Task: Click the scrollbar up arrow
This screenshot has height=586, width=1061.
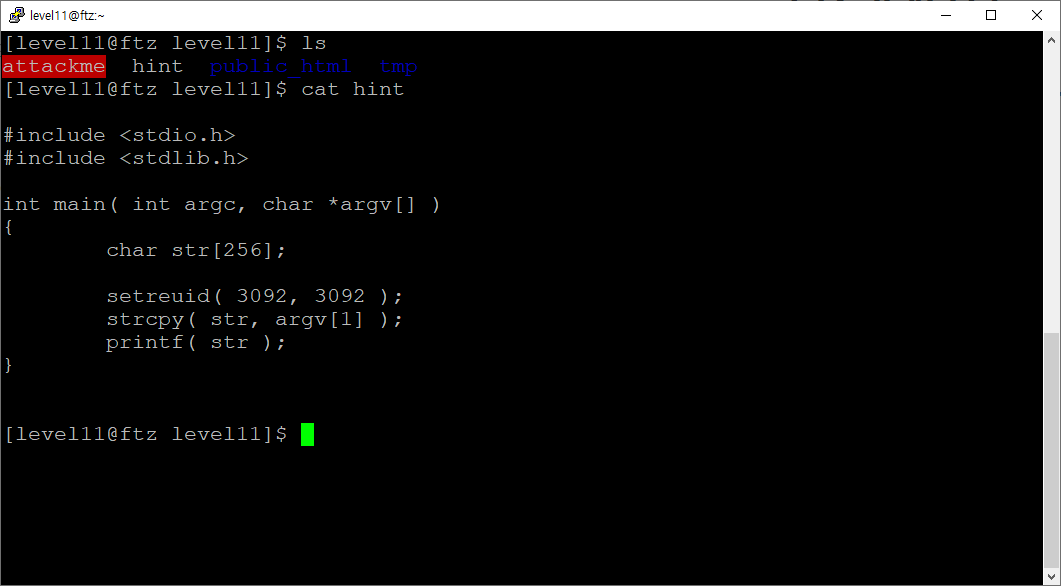Action: [1052, 39]
